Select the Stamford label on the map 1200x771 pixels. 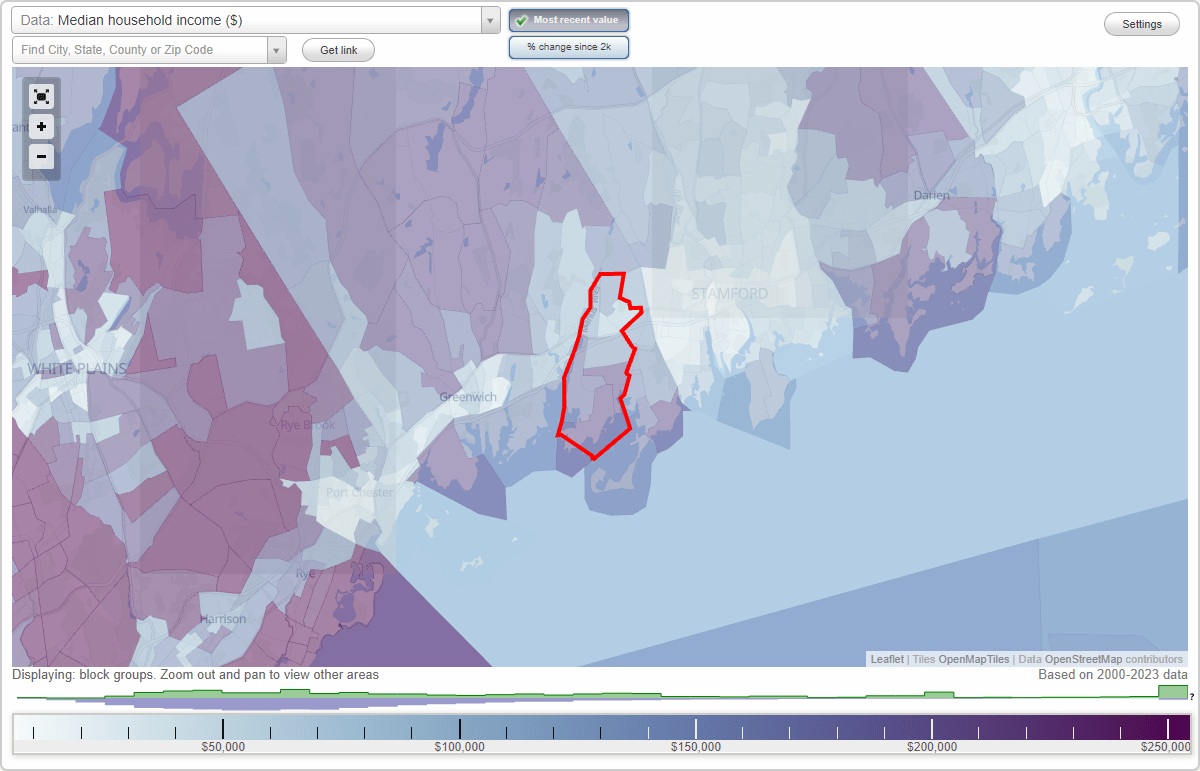click(x=730, y=293)
